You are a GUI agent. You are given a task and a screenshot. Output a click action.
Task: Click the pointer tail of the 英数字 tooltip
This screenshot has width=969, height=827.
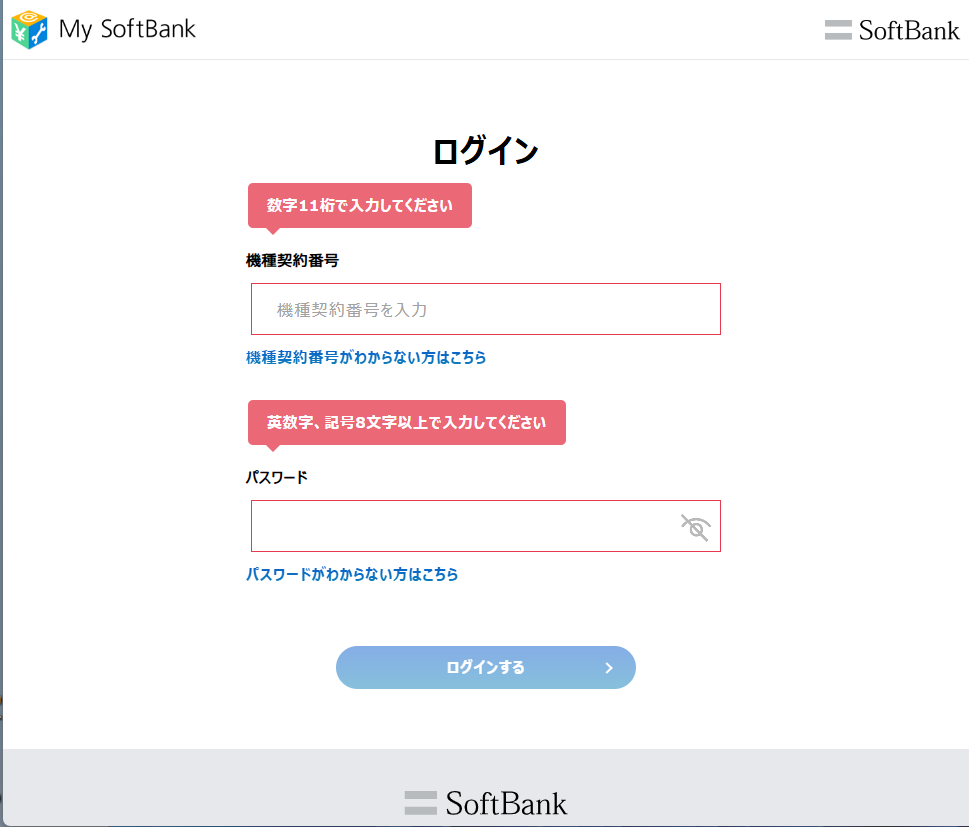click(271, 448)
